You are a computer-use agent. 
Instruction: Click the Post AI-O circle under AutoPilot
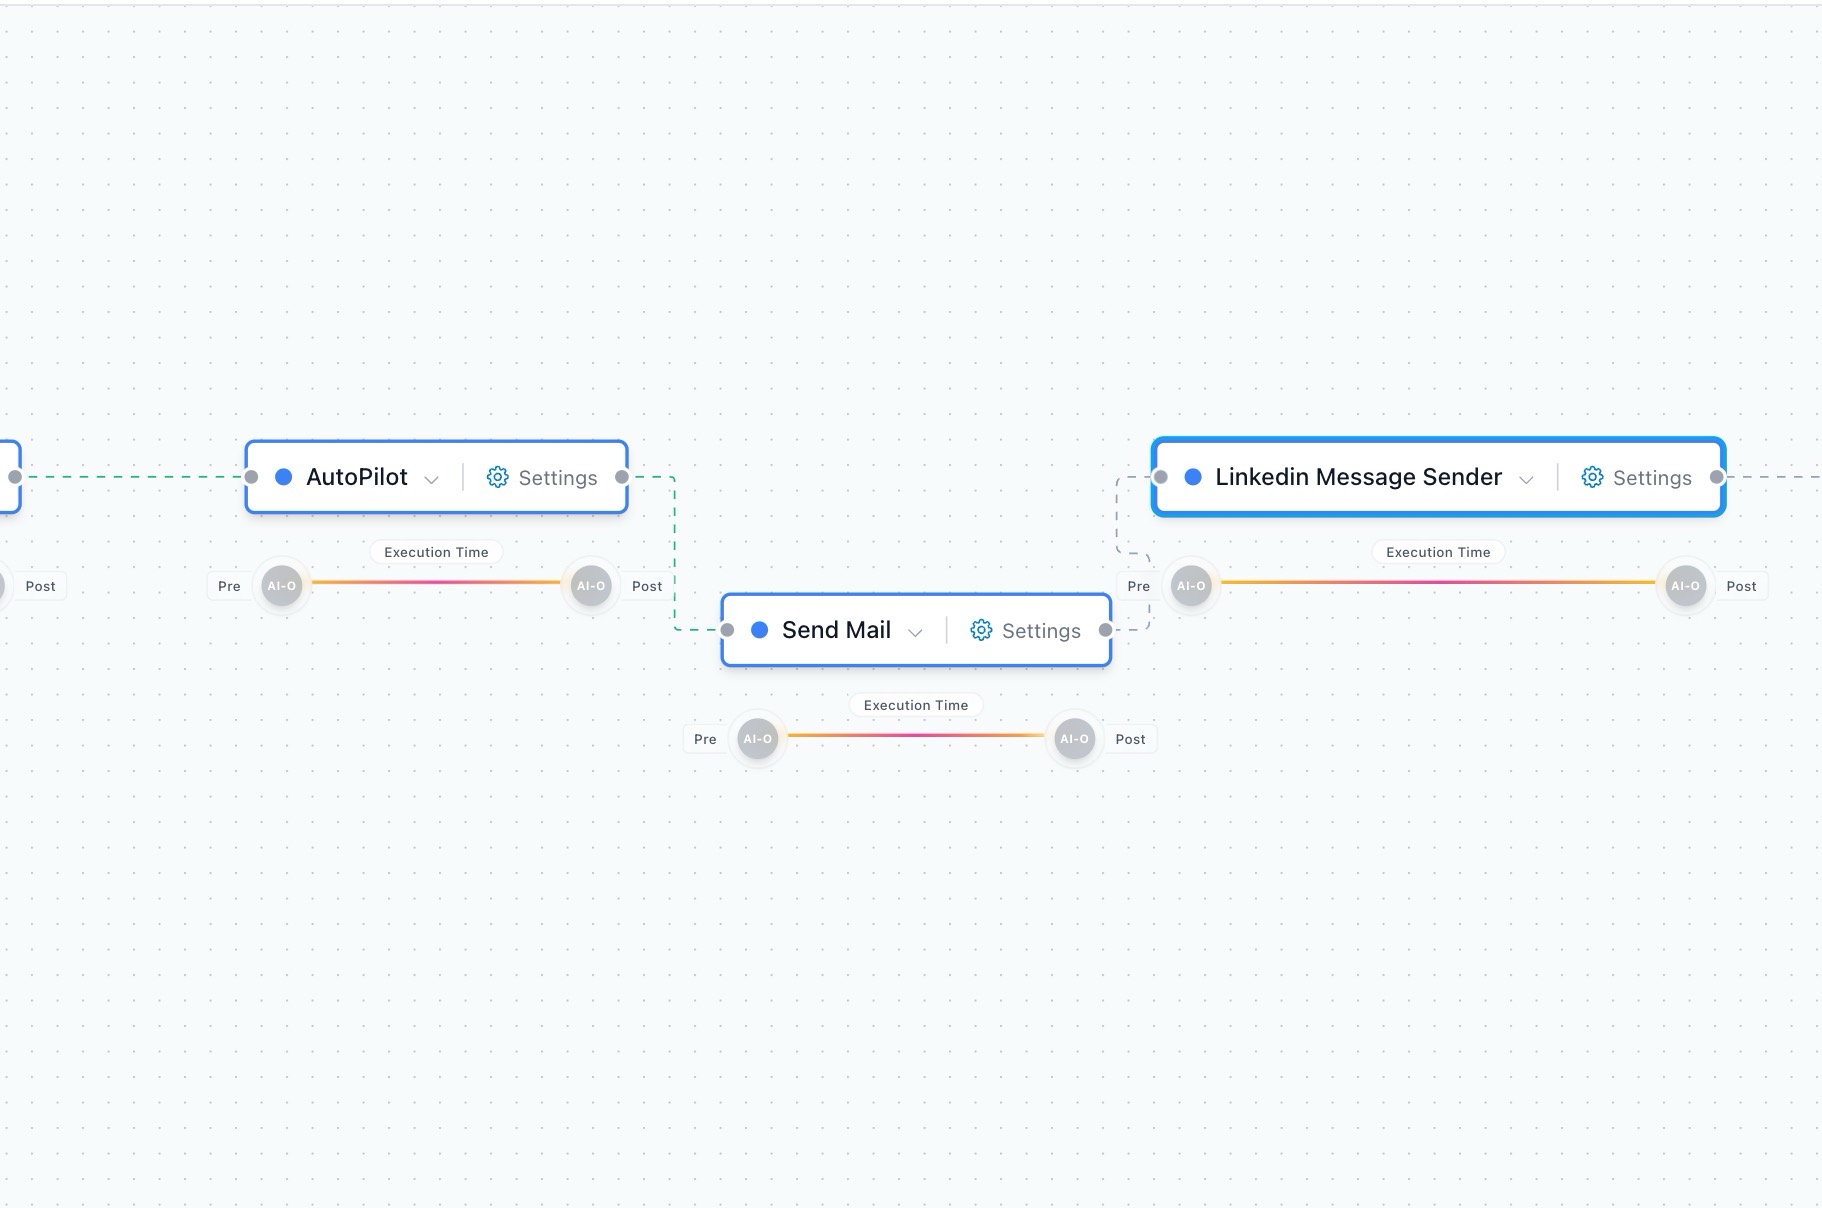pyautogui.click(x=591, y=586)
